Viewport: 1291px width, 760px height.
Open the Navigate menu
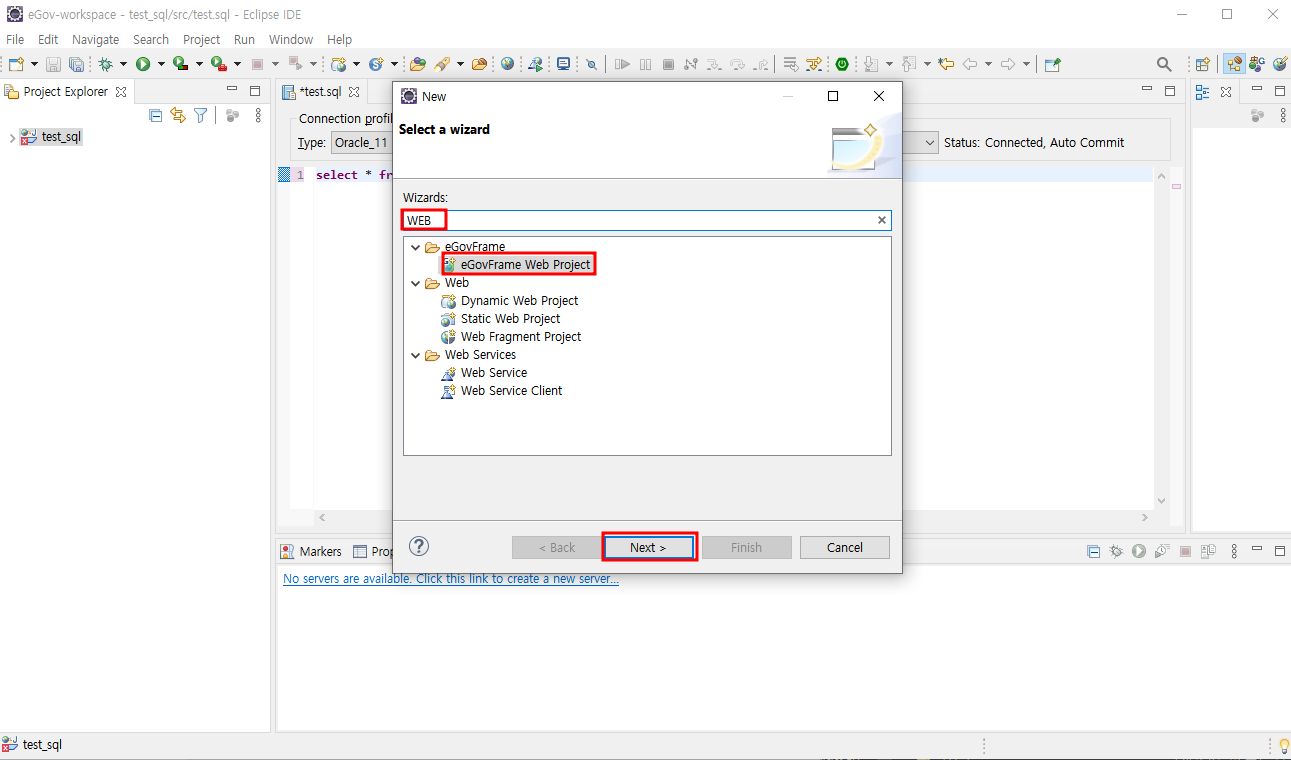coord(95,39)
